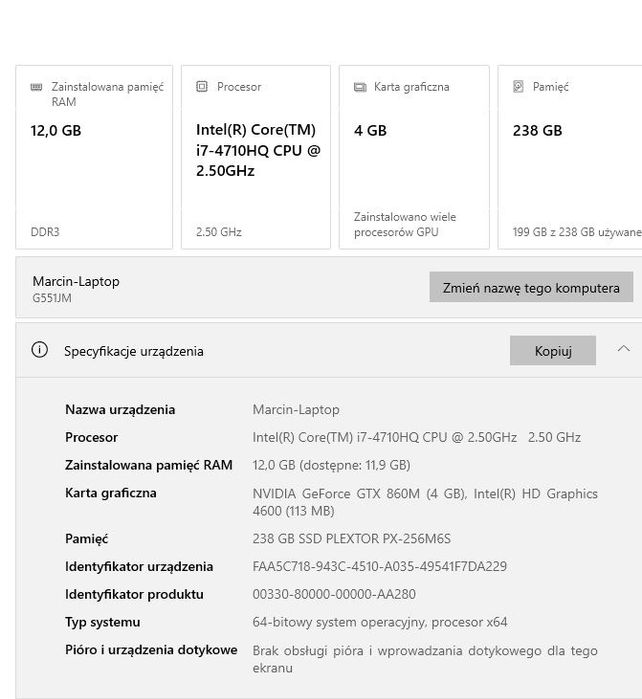
Task: Click the 238 GB SSD PLEXTOR value
Action: coord(351,538)
